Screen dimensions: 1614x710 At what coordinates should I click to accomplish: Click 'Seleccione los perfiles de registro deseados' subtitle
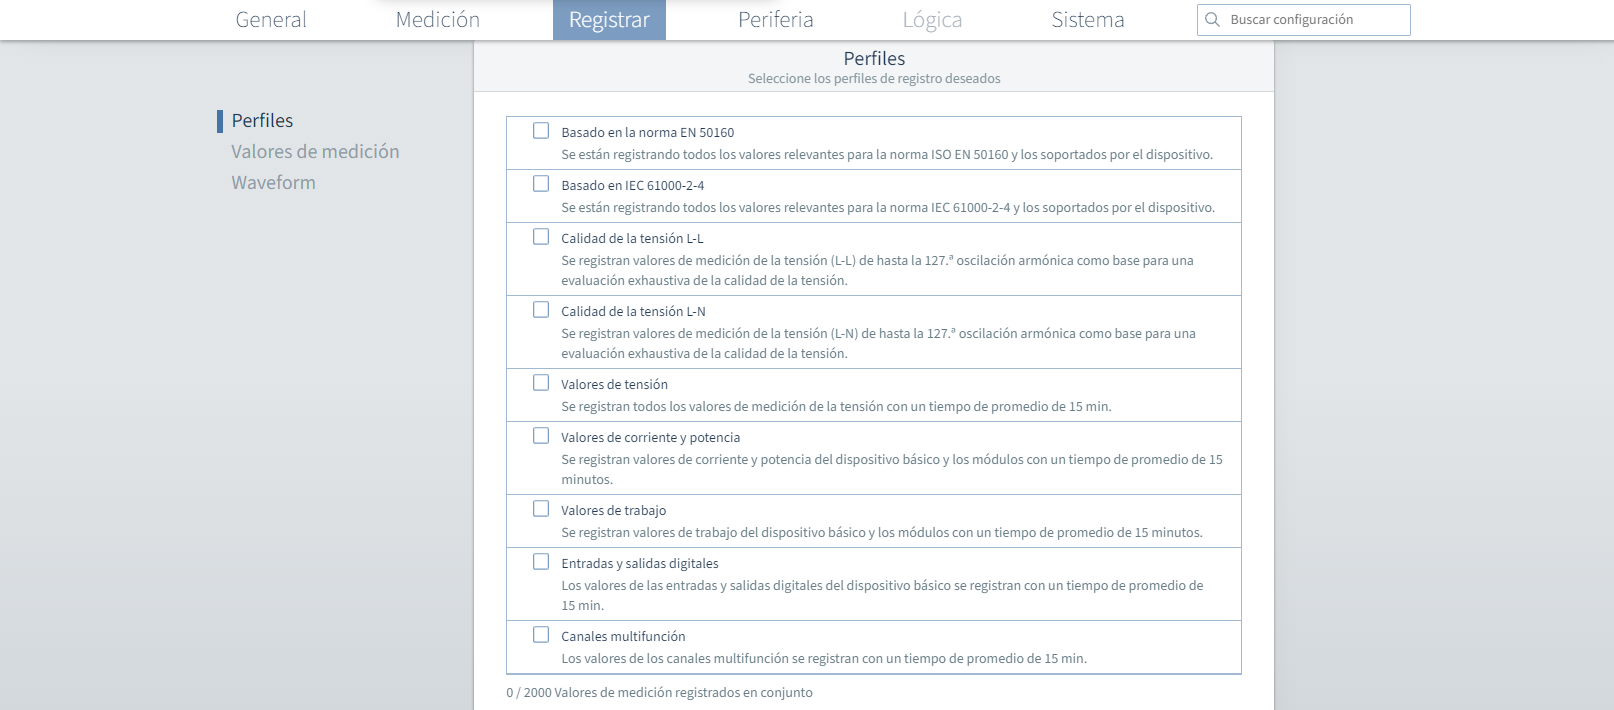874,79
